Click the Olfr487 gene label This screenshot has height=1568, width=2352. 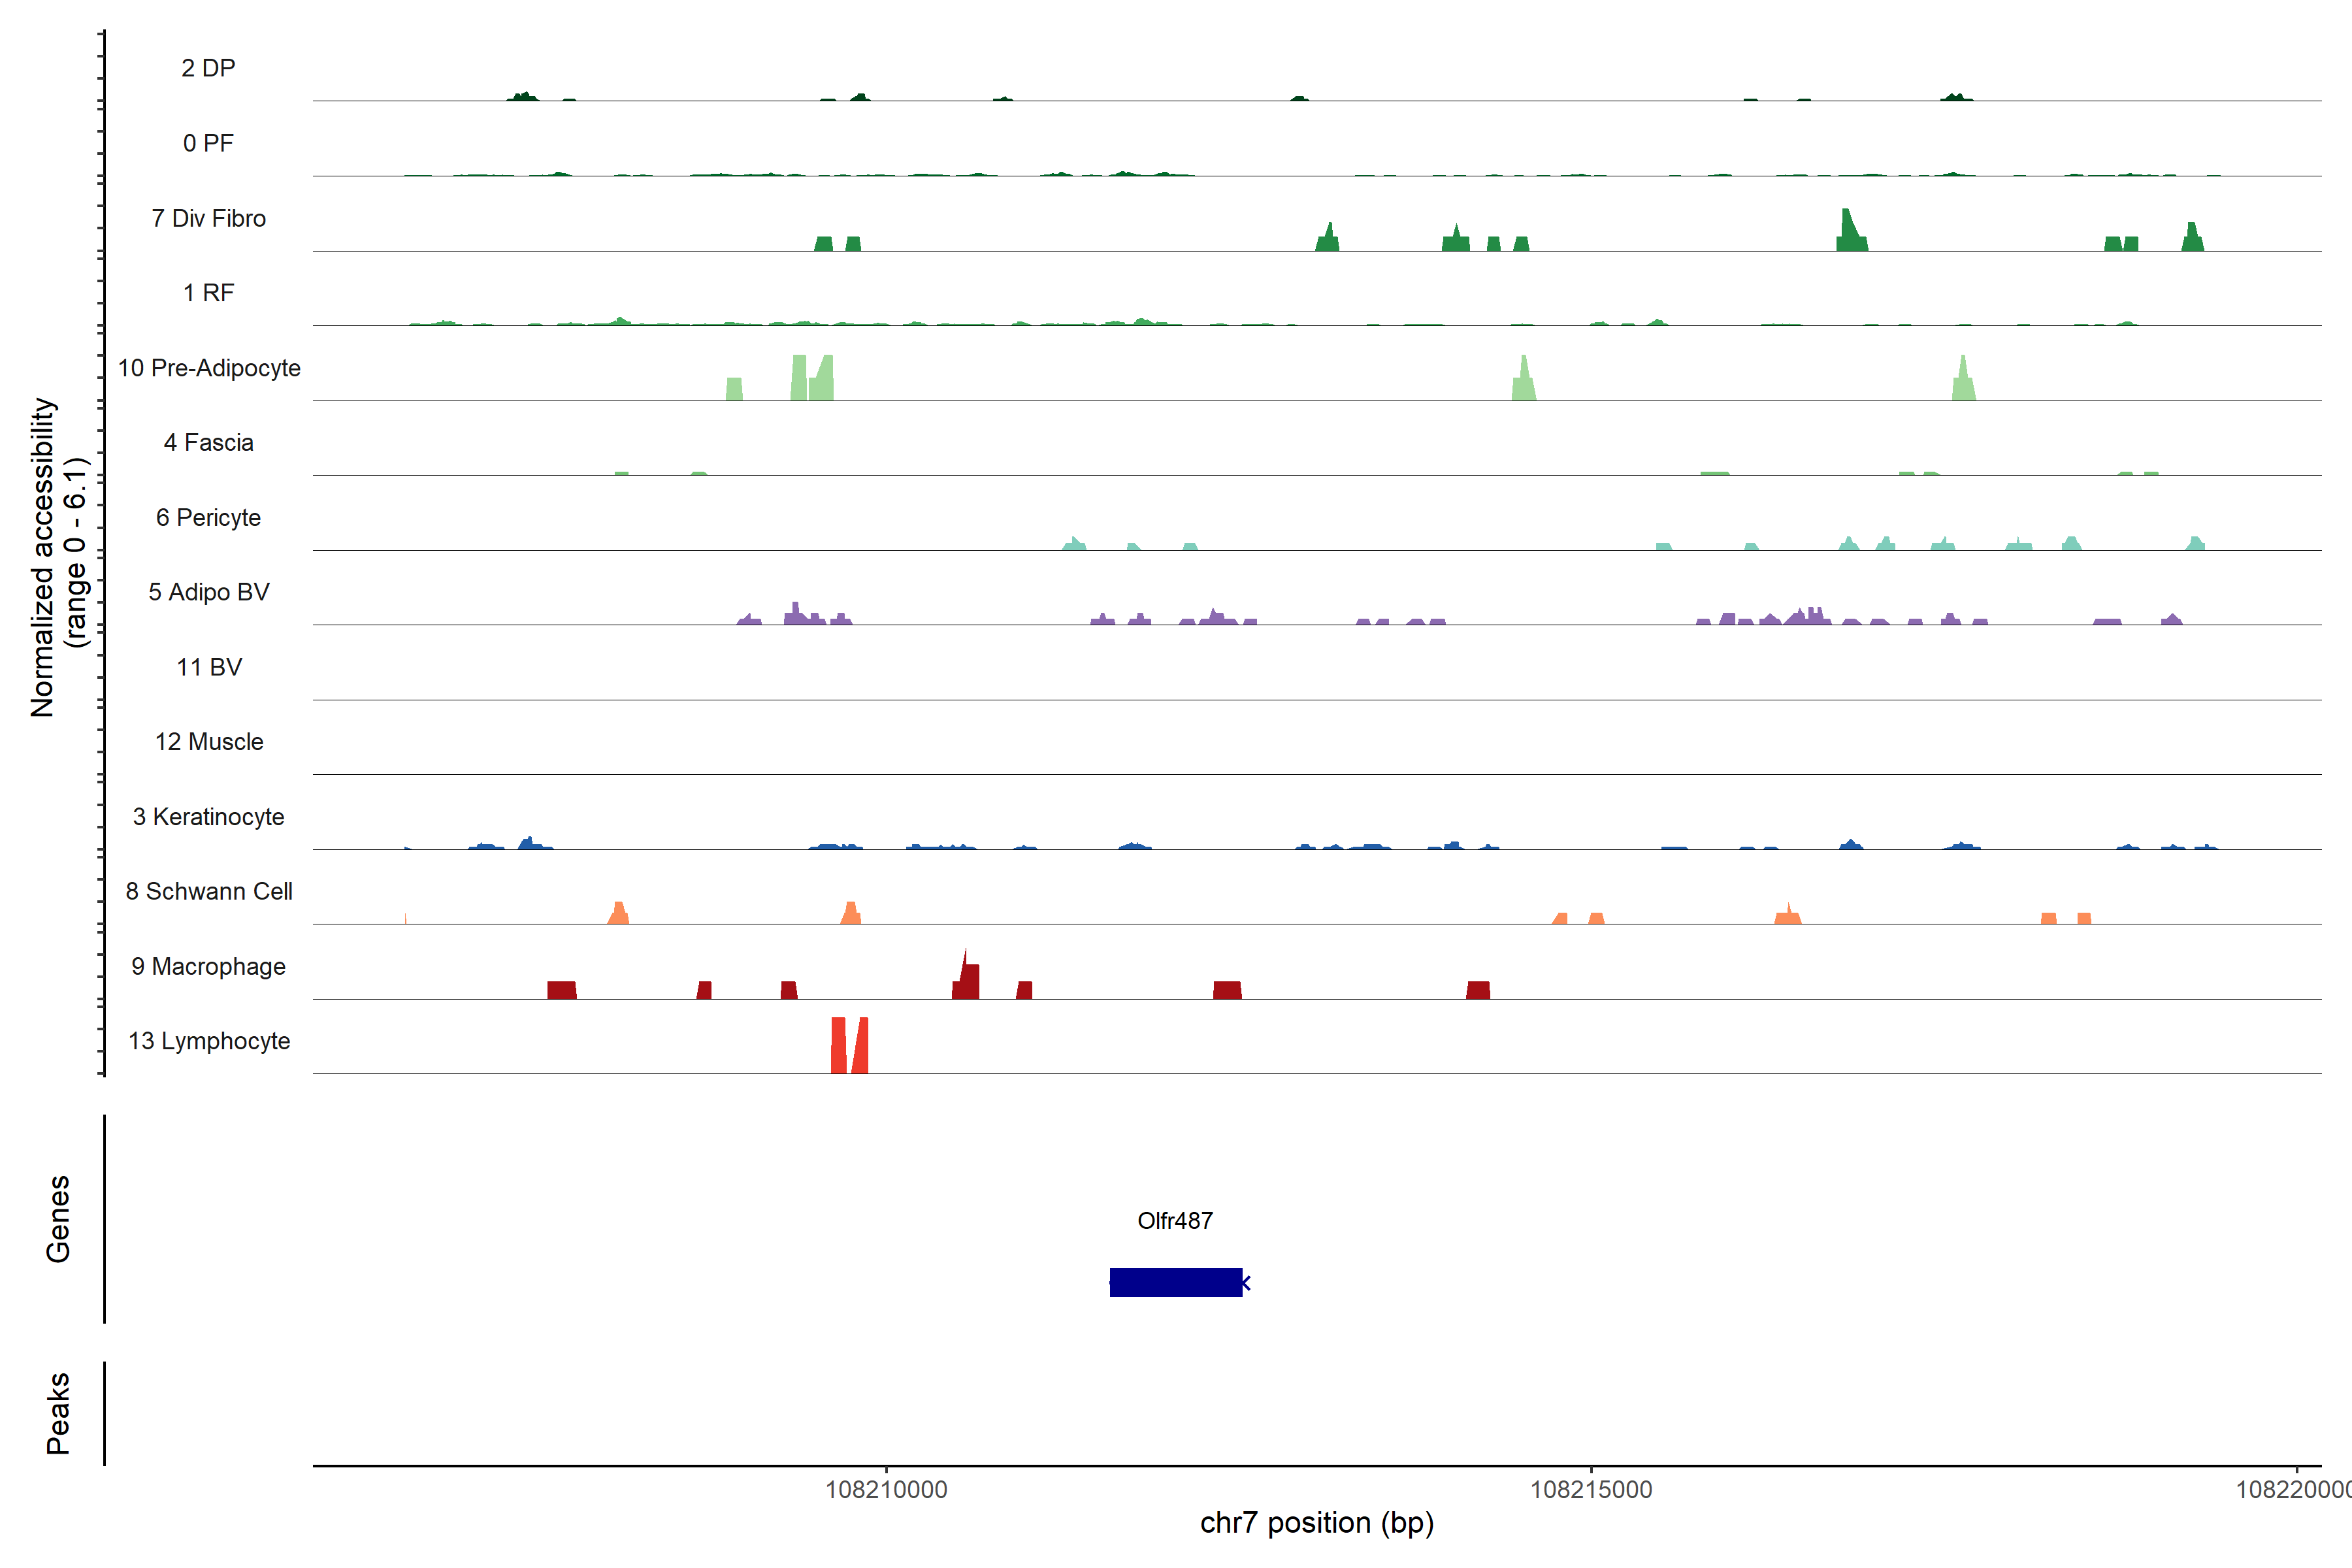click(1175, 1220)
